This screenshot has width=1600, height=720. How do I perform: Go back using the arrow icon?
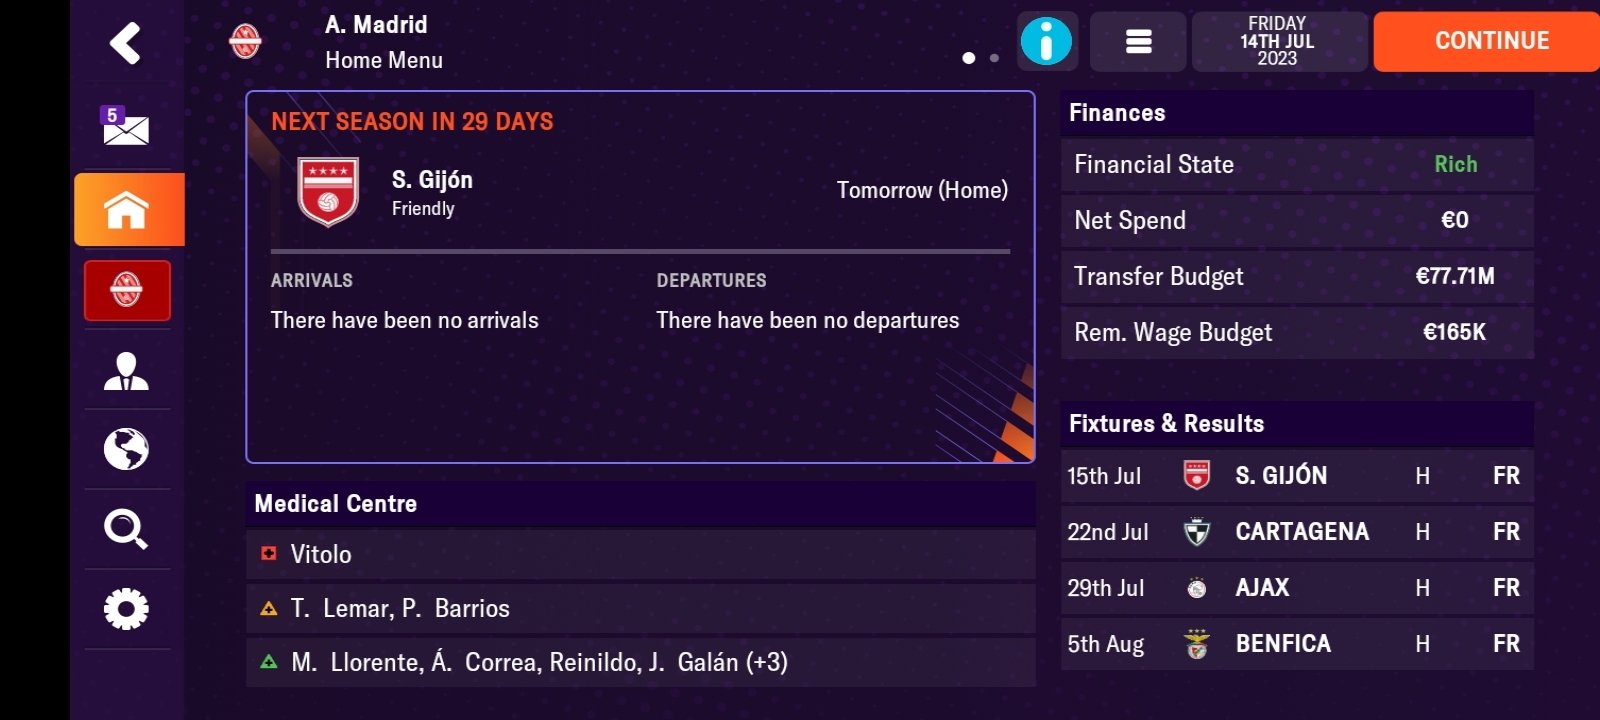point(126,41)
